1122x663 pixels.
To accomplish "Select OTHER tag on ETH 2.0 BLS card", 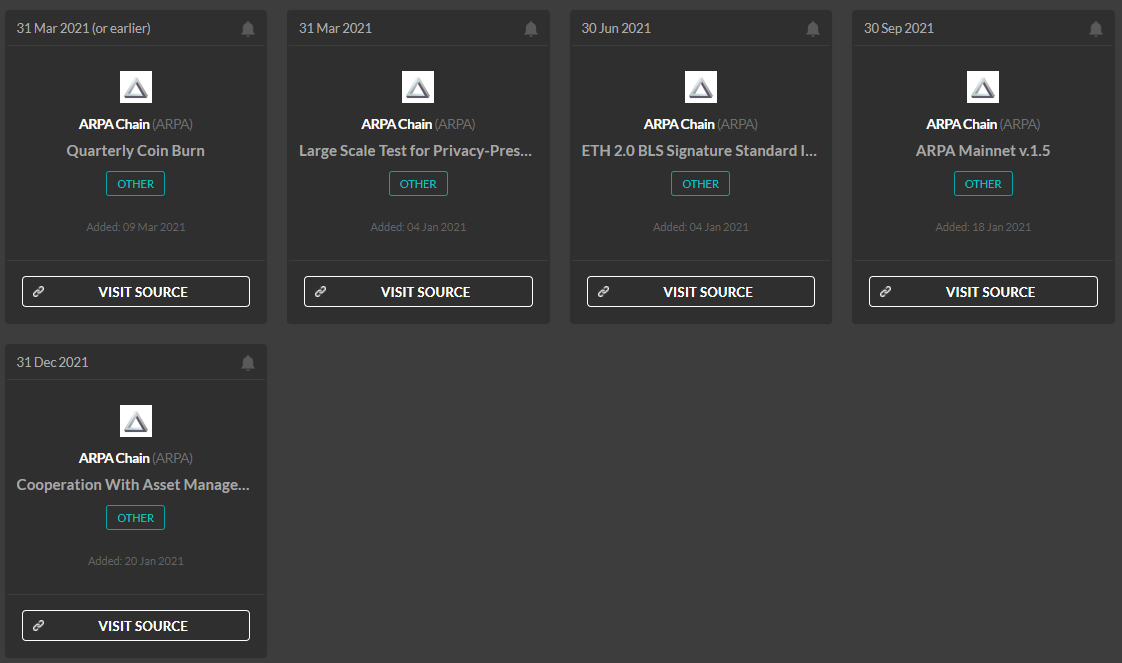I will pos(701,184).
